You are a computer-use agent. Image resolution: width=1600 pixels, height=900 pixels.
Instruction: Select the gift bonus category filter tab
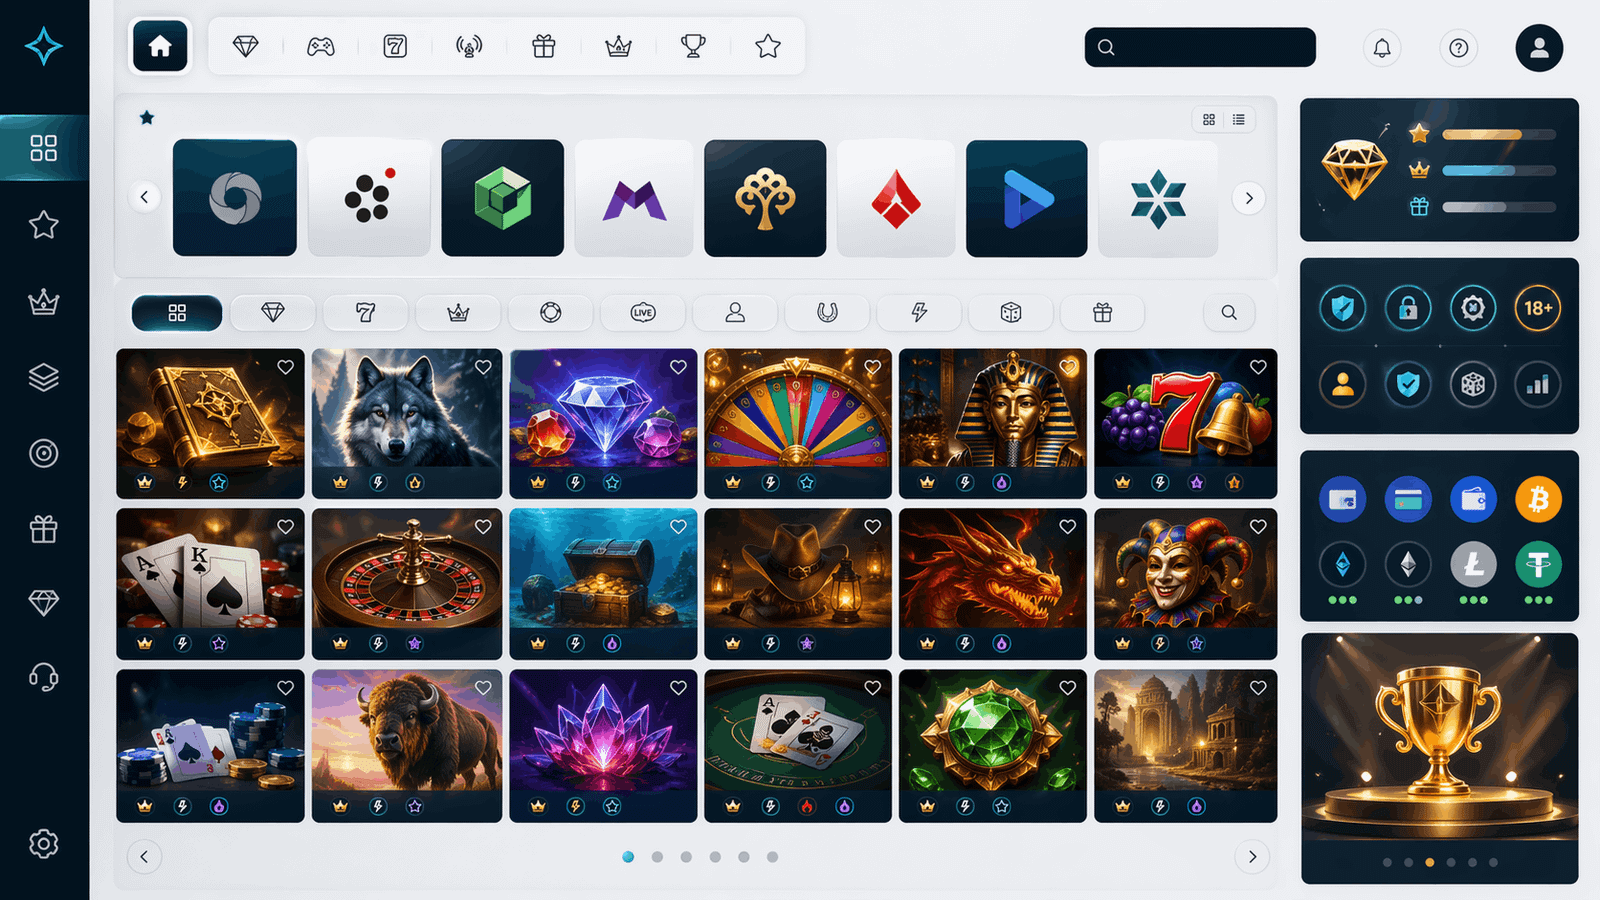click(1103, 313)
